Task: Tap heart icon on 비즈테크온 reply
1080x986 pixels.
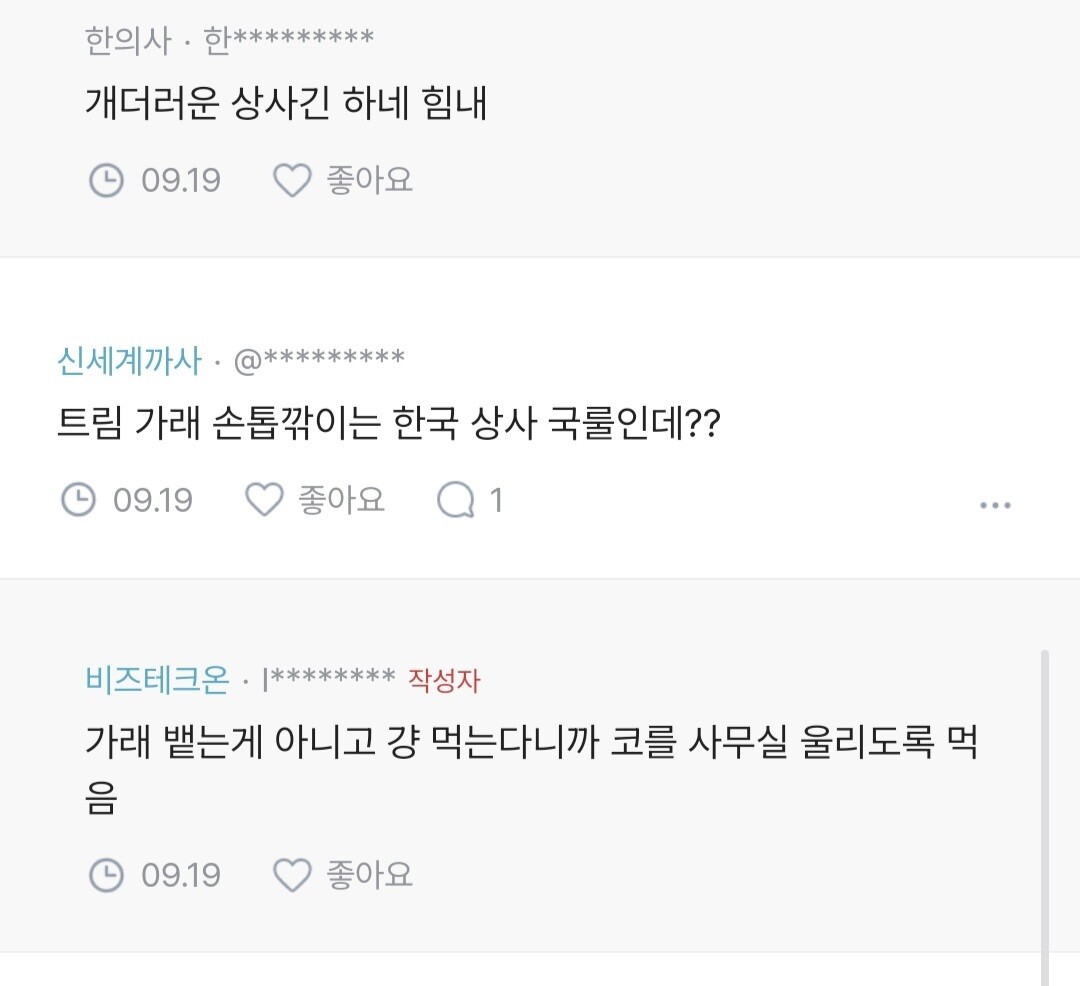Action: coord(292,876)
